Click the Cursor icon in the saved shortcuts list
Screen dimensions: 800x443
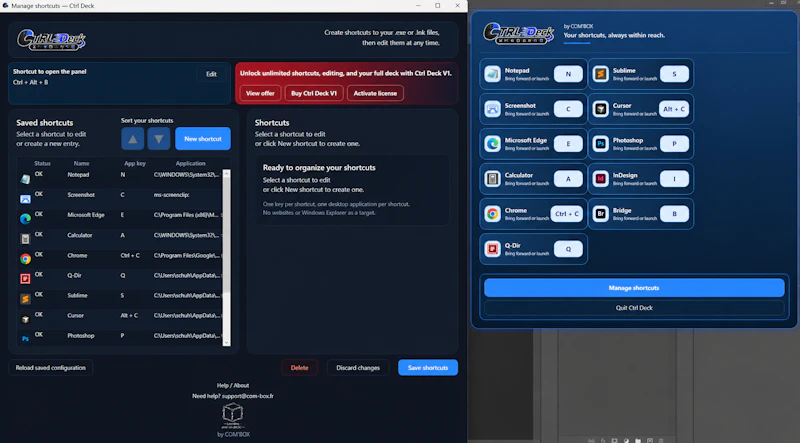(25, 319)
